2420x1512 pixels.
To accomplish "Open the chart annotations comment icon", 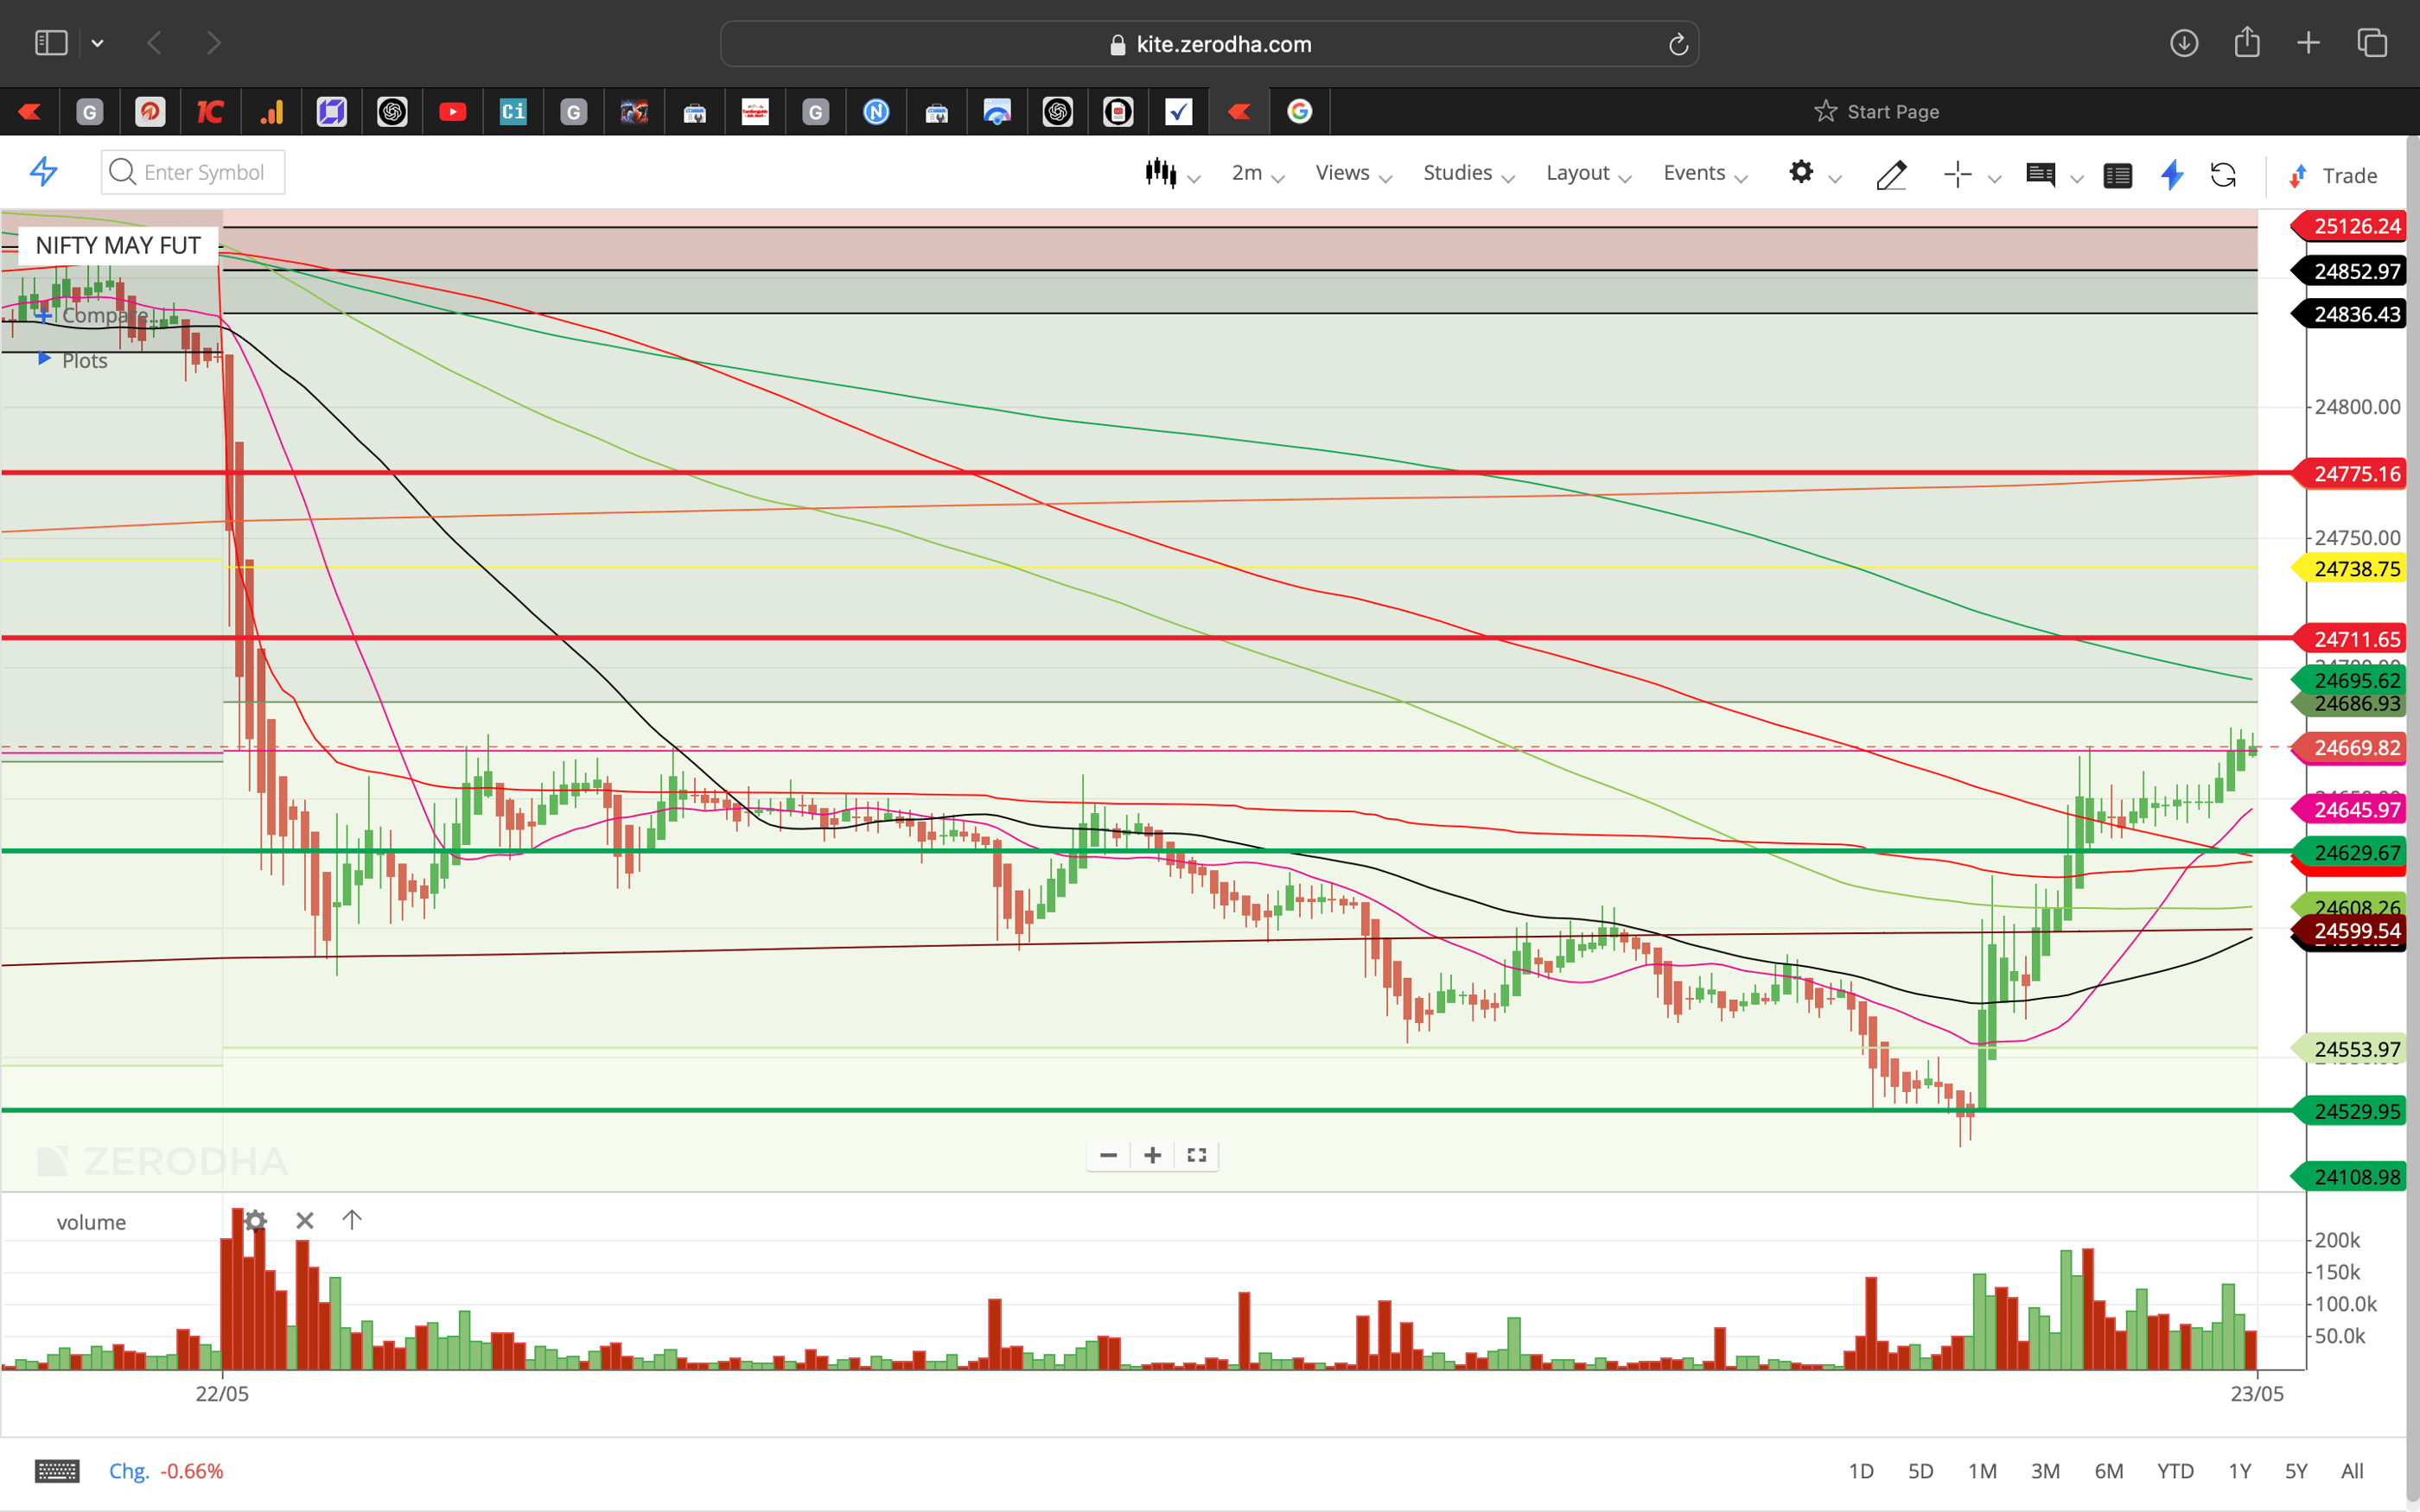I will click(x=2042, y=175).
